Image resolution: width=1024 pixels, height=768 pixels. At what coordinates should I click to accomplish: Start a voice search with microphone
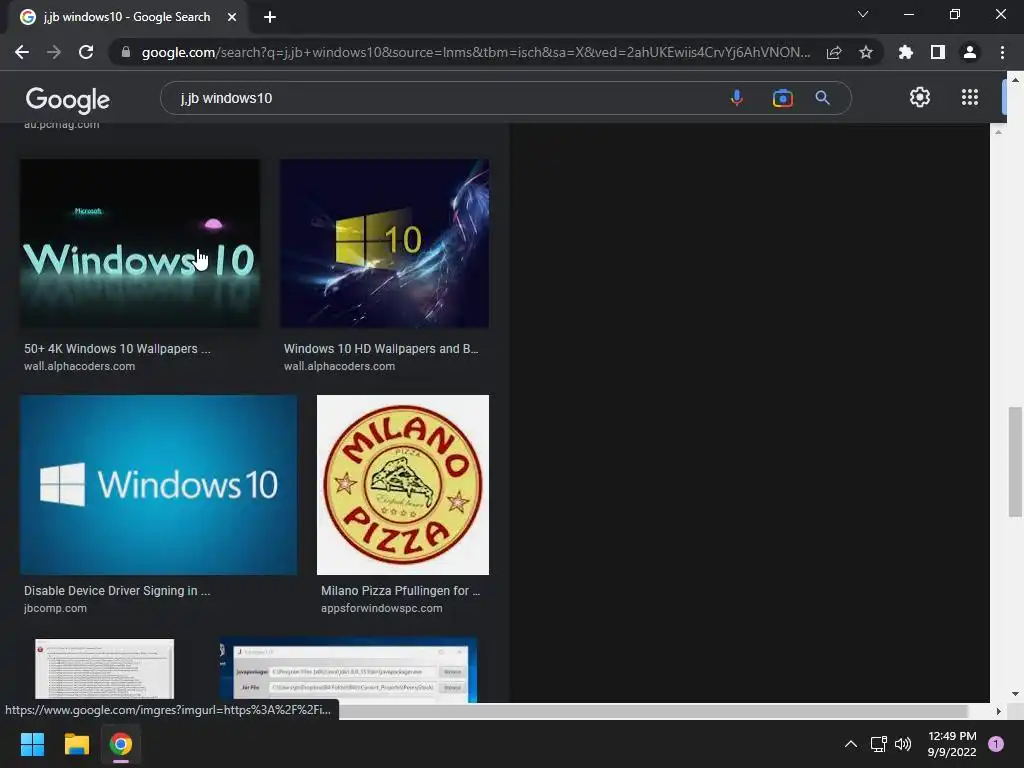(737, 98)
